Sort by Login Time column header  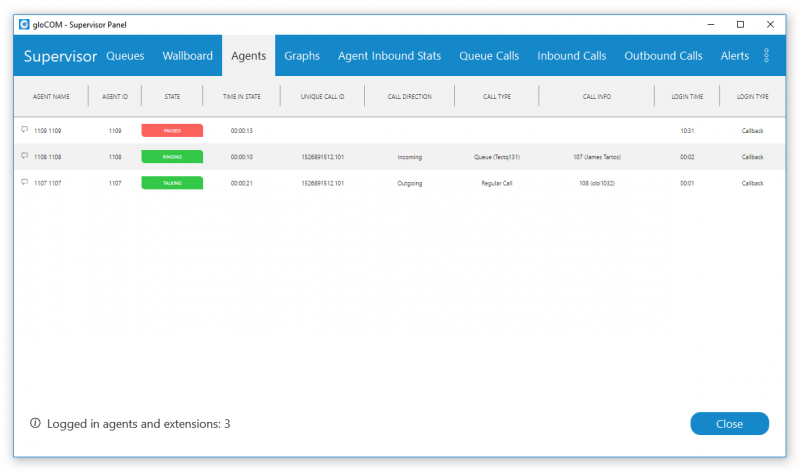[x=687, y=96]
